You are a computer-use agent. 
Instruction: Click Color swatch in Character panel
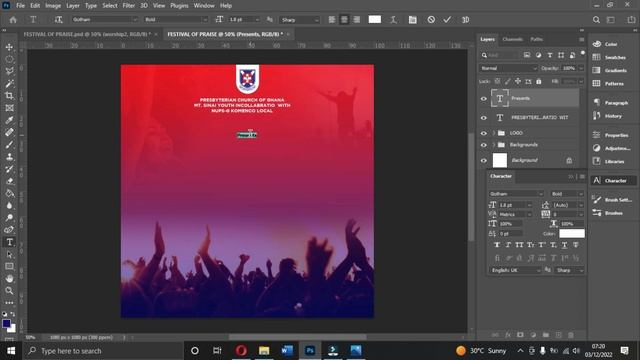pos(572,233)
